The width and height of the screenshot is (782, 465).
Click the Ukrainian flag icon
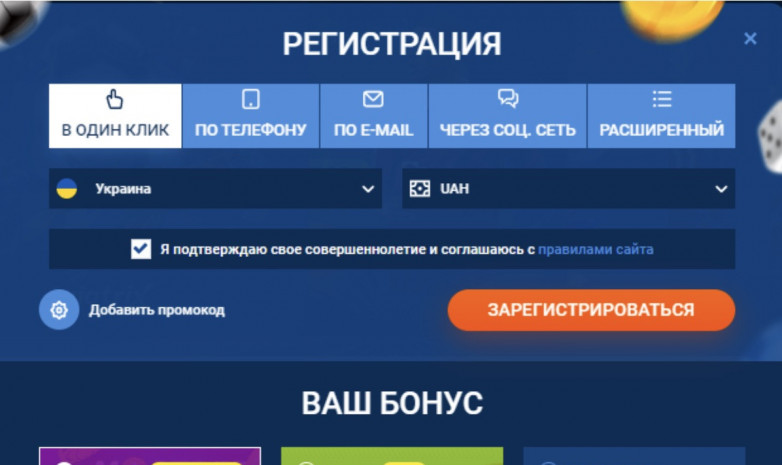[66, 189]
